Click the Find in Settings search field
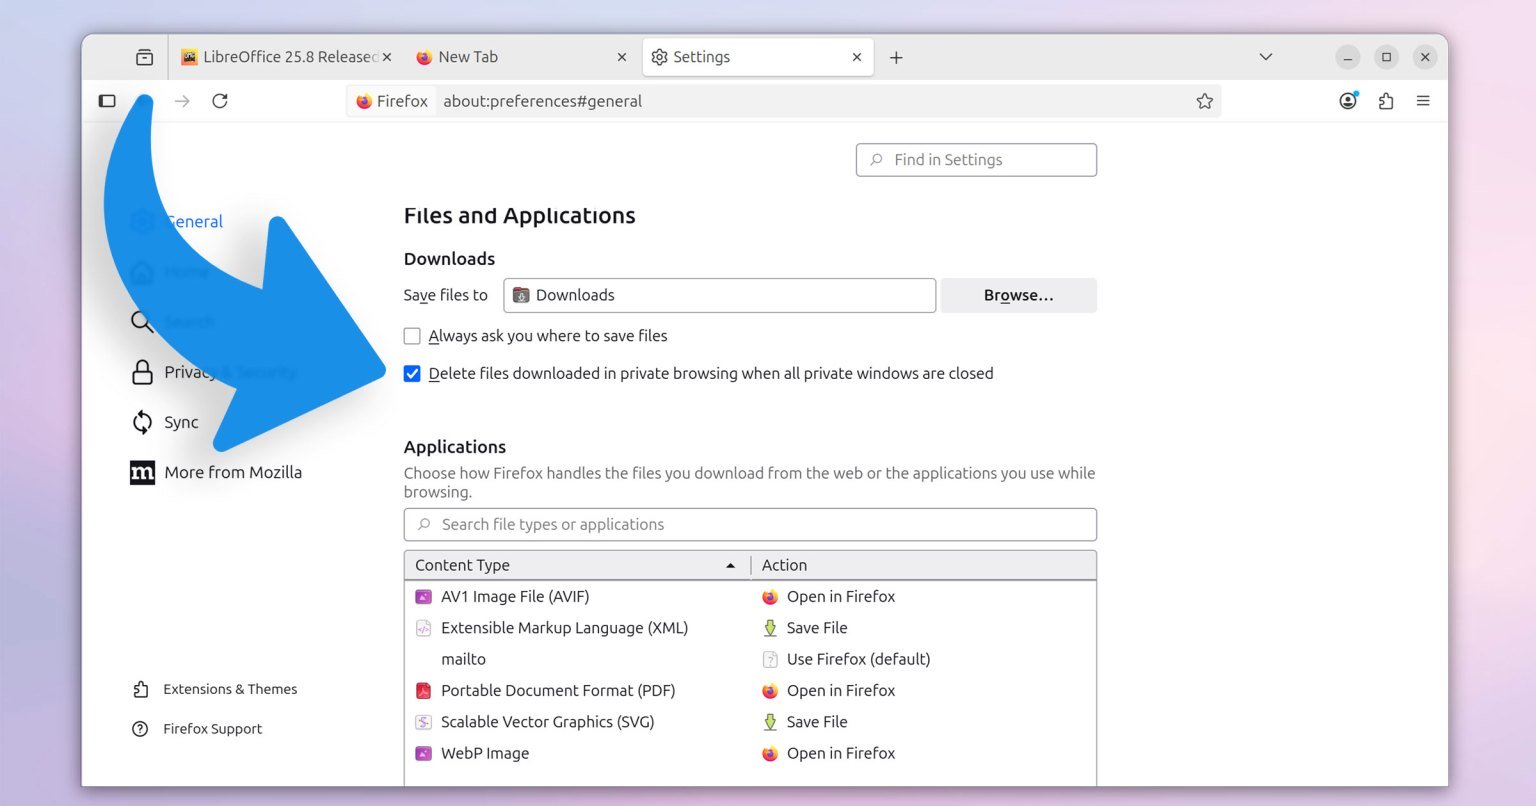The height and width of the screenshot is (806, 1536). click(976, 160)
